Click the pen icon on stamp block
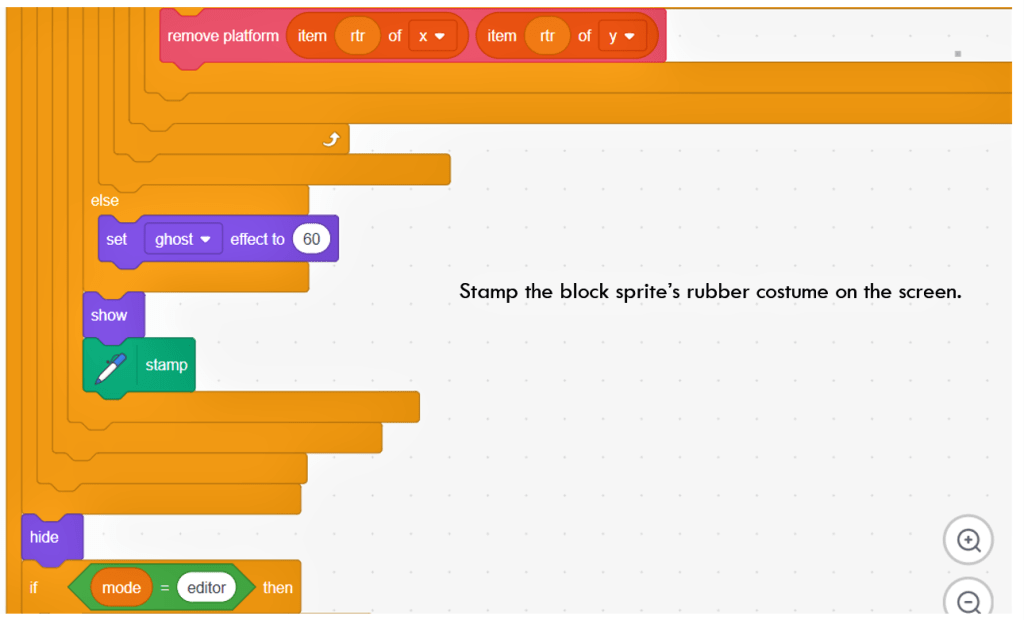The image size is (1024, 620). 111,366
